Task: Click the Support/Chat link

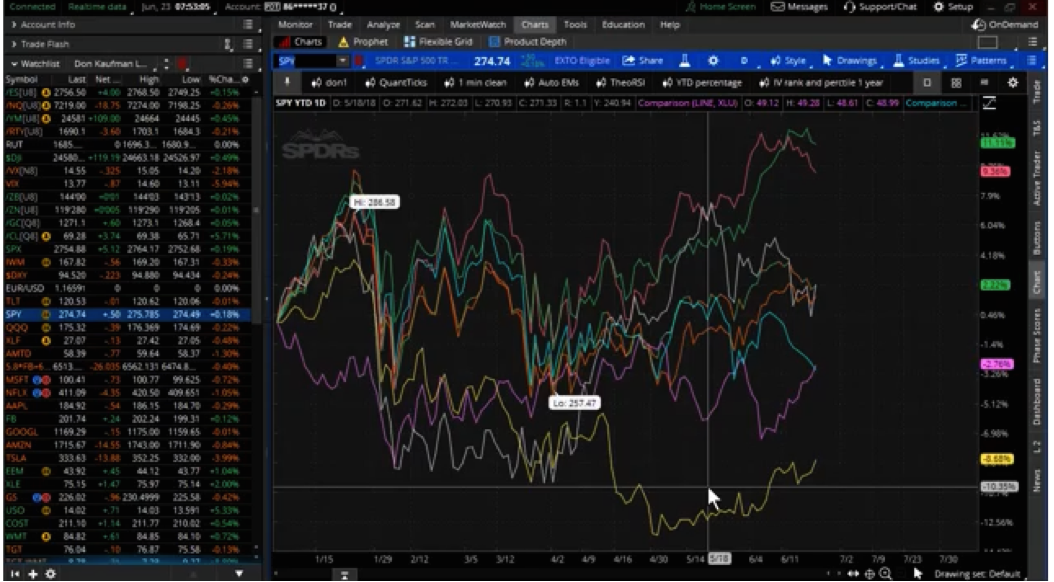Action: (x=878, y=7)
